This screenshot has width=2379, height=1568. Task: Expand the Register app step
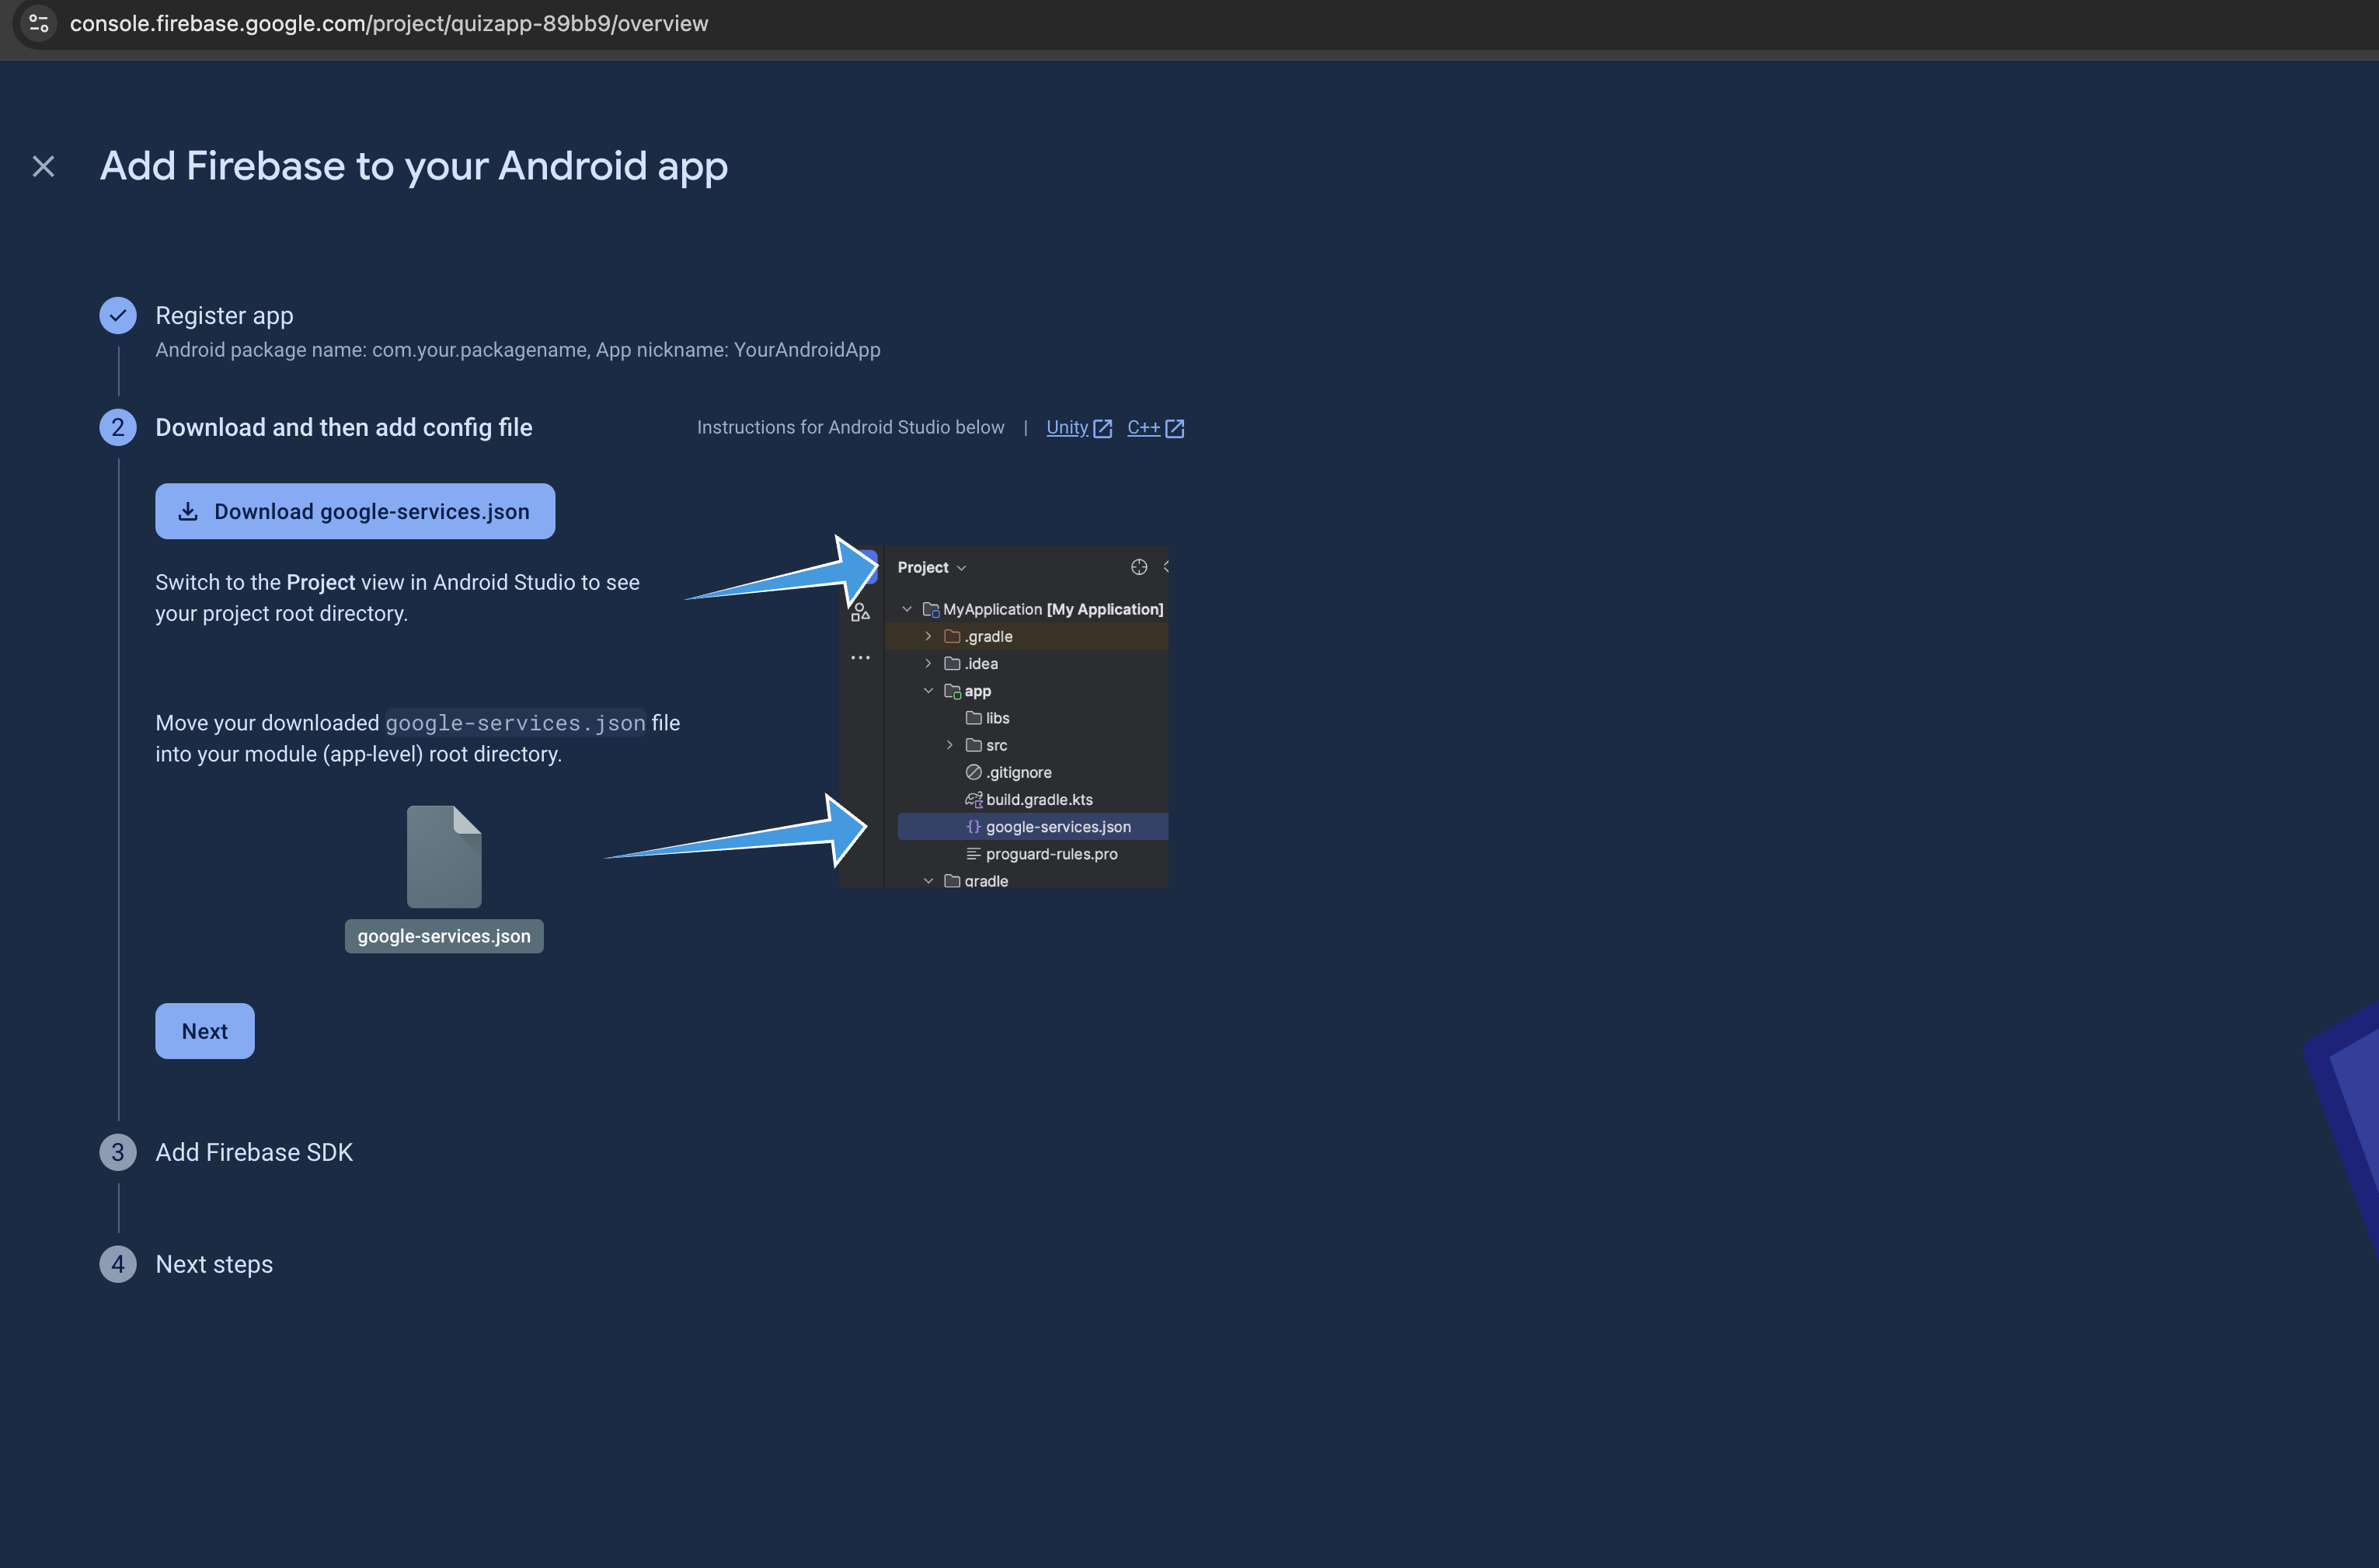(224, 316)
